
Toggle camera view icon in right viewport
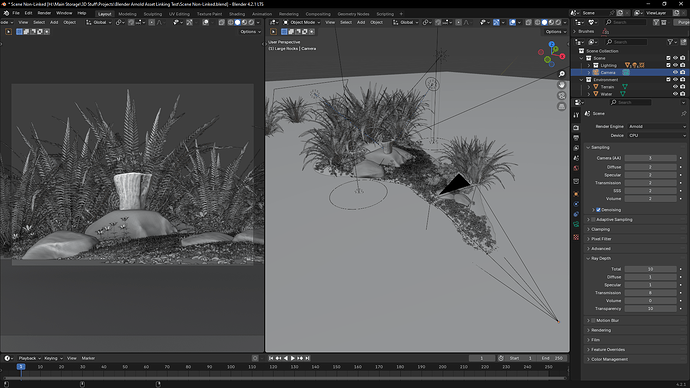coord(562,95)
